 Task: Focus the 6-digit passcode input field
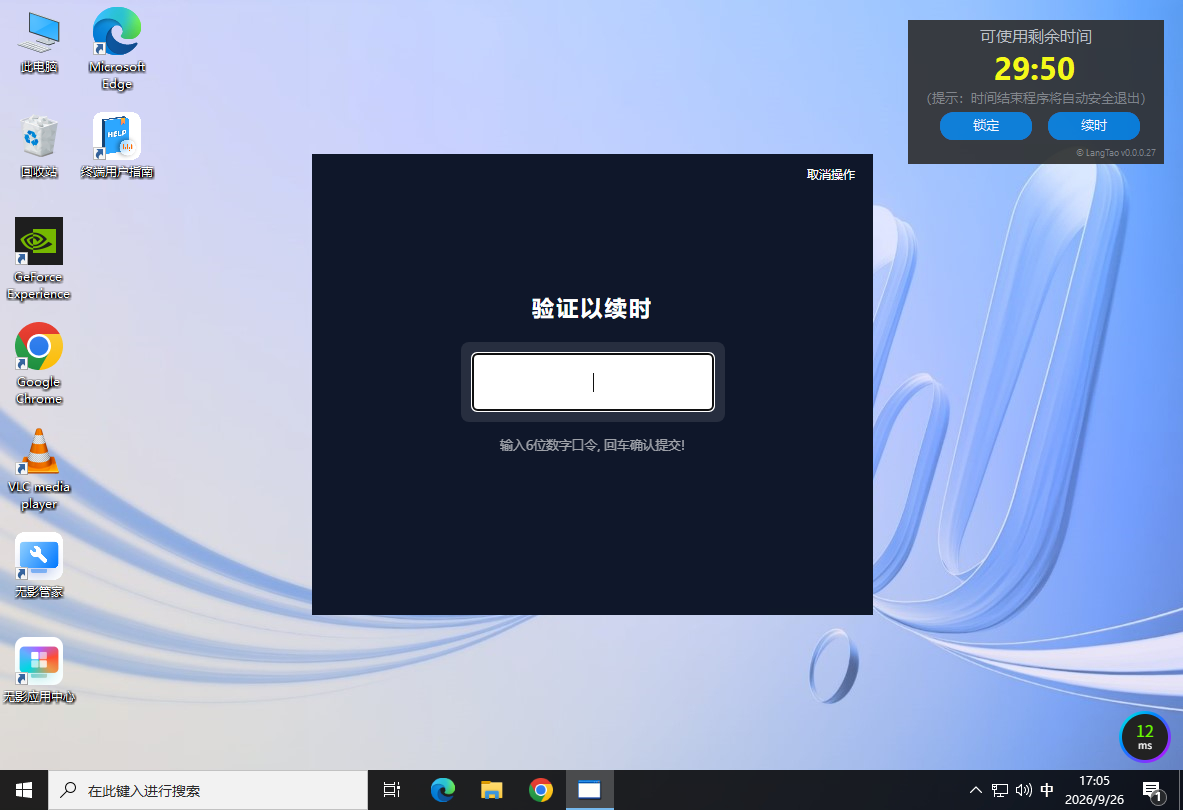click(592, 382)
